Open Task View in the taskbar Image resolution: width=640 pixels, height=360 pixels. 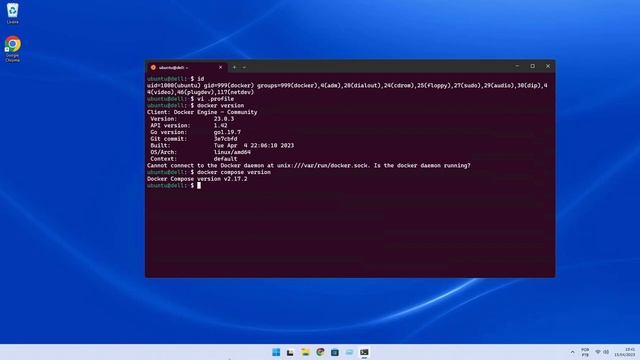coord(290,352)
